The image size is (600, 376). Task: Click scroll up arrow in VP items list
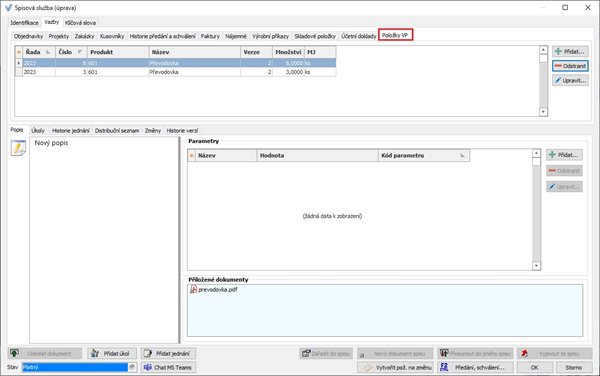(543, 50)
